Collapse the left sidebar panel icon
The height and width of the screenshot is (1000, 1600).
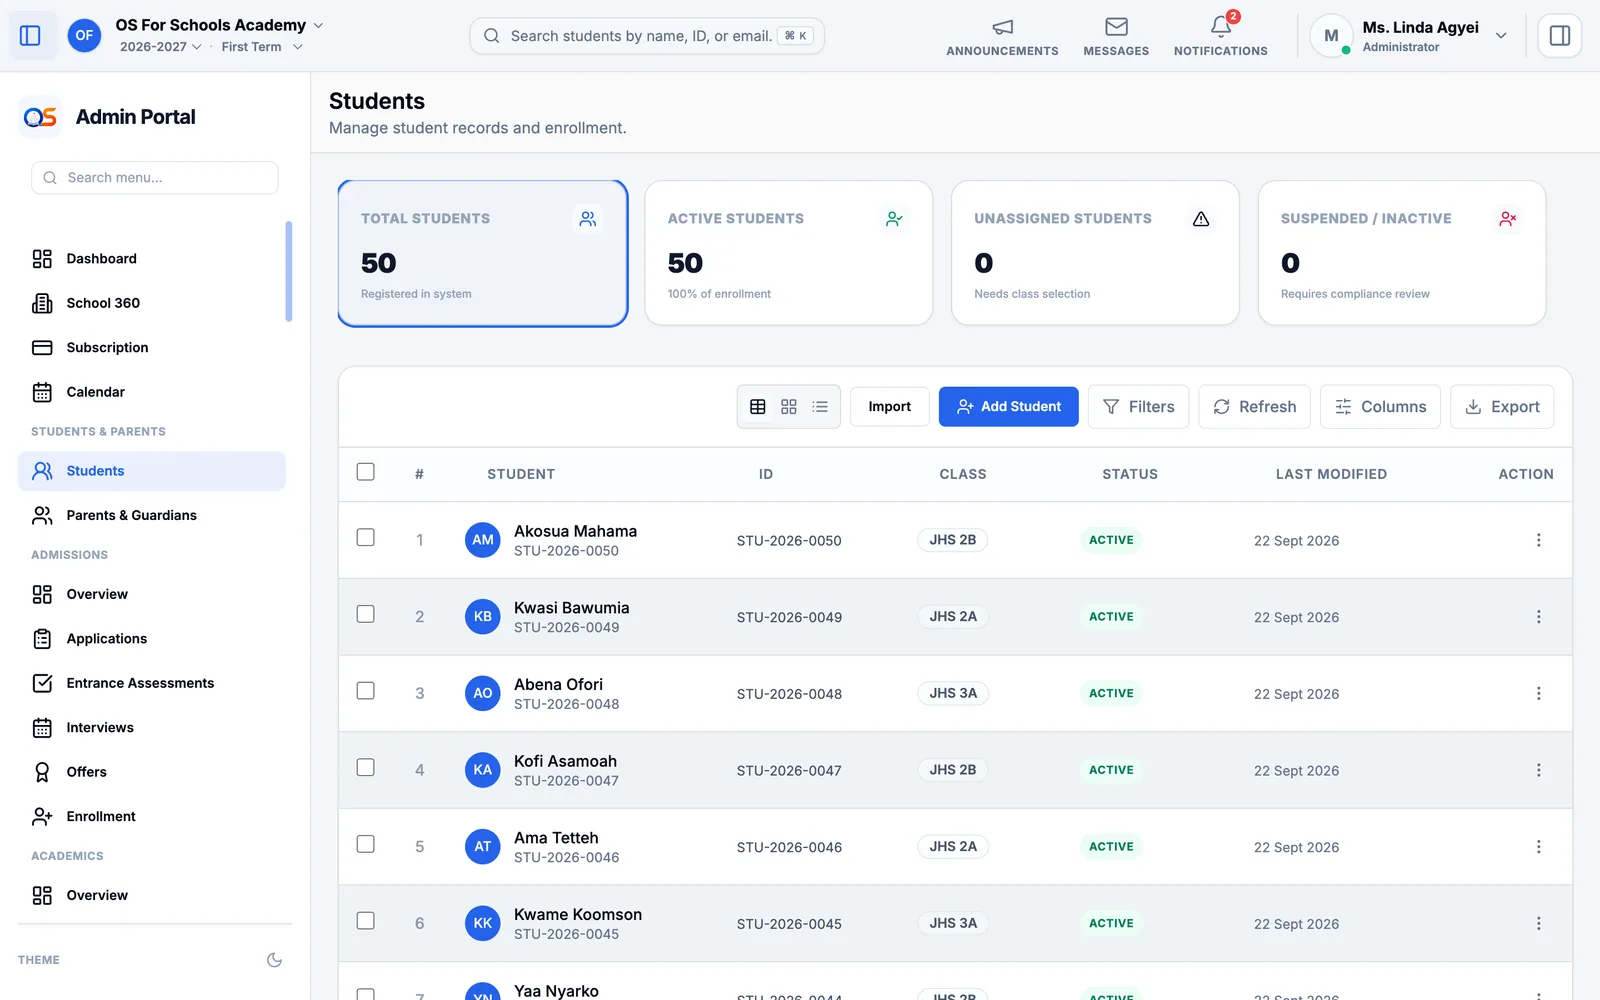(30, 36)
